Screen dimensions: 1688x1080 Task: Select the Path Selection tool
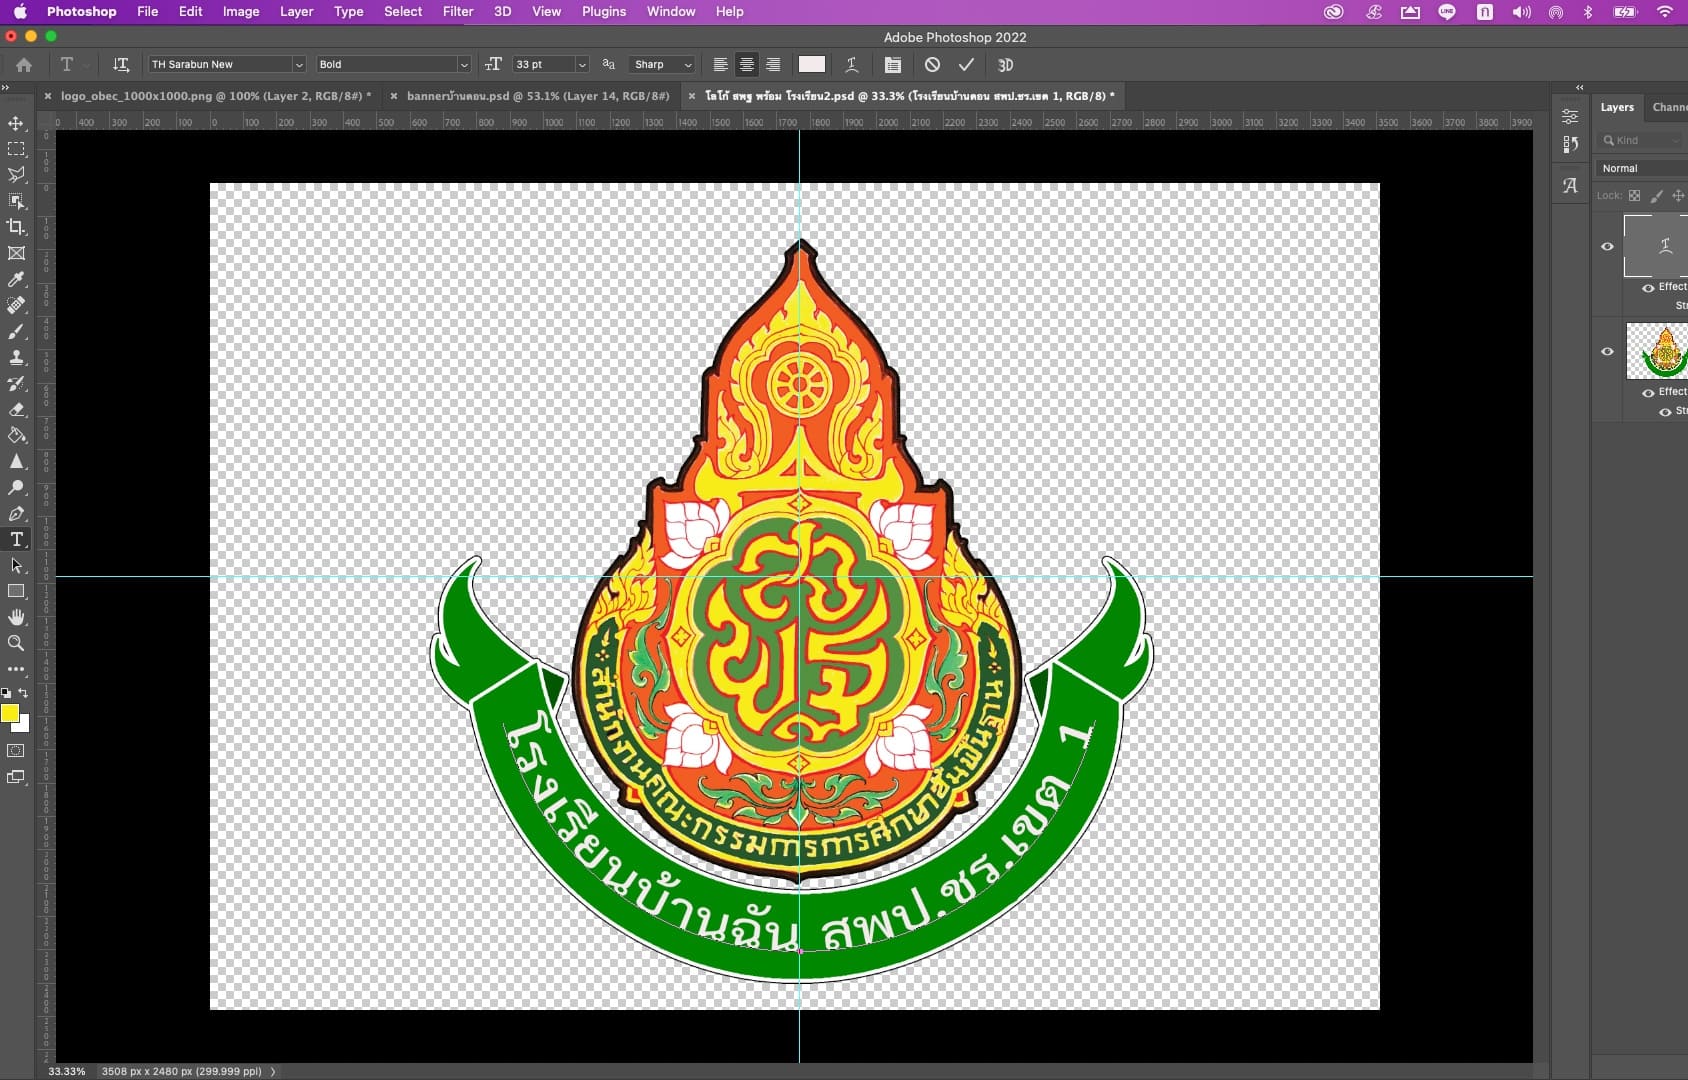[16, 565]
